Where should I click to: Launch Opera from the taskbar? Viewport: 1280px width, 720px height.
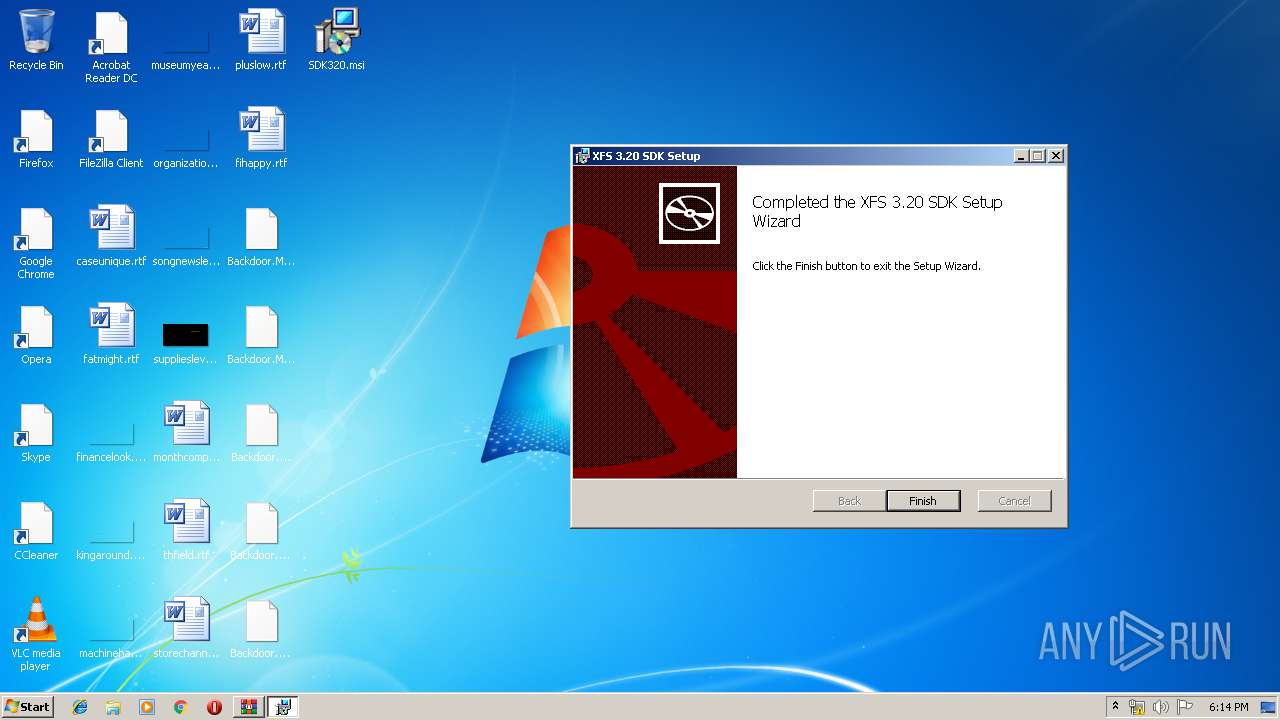214,707
